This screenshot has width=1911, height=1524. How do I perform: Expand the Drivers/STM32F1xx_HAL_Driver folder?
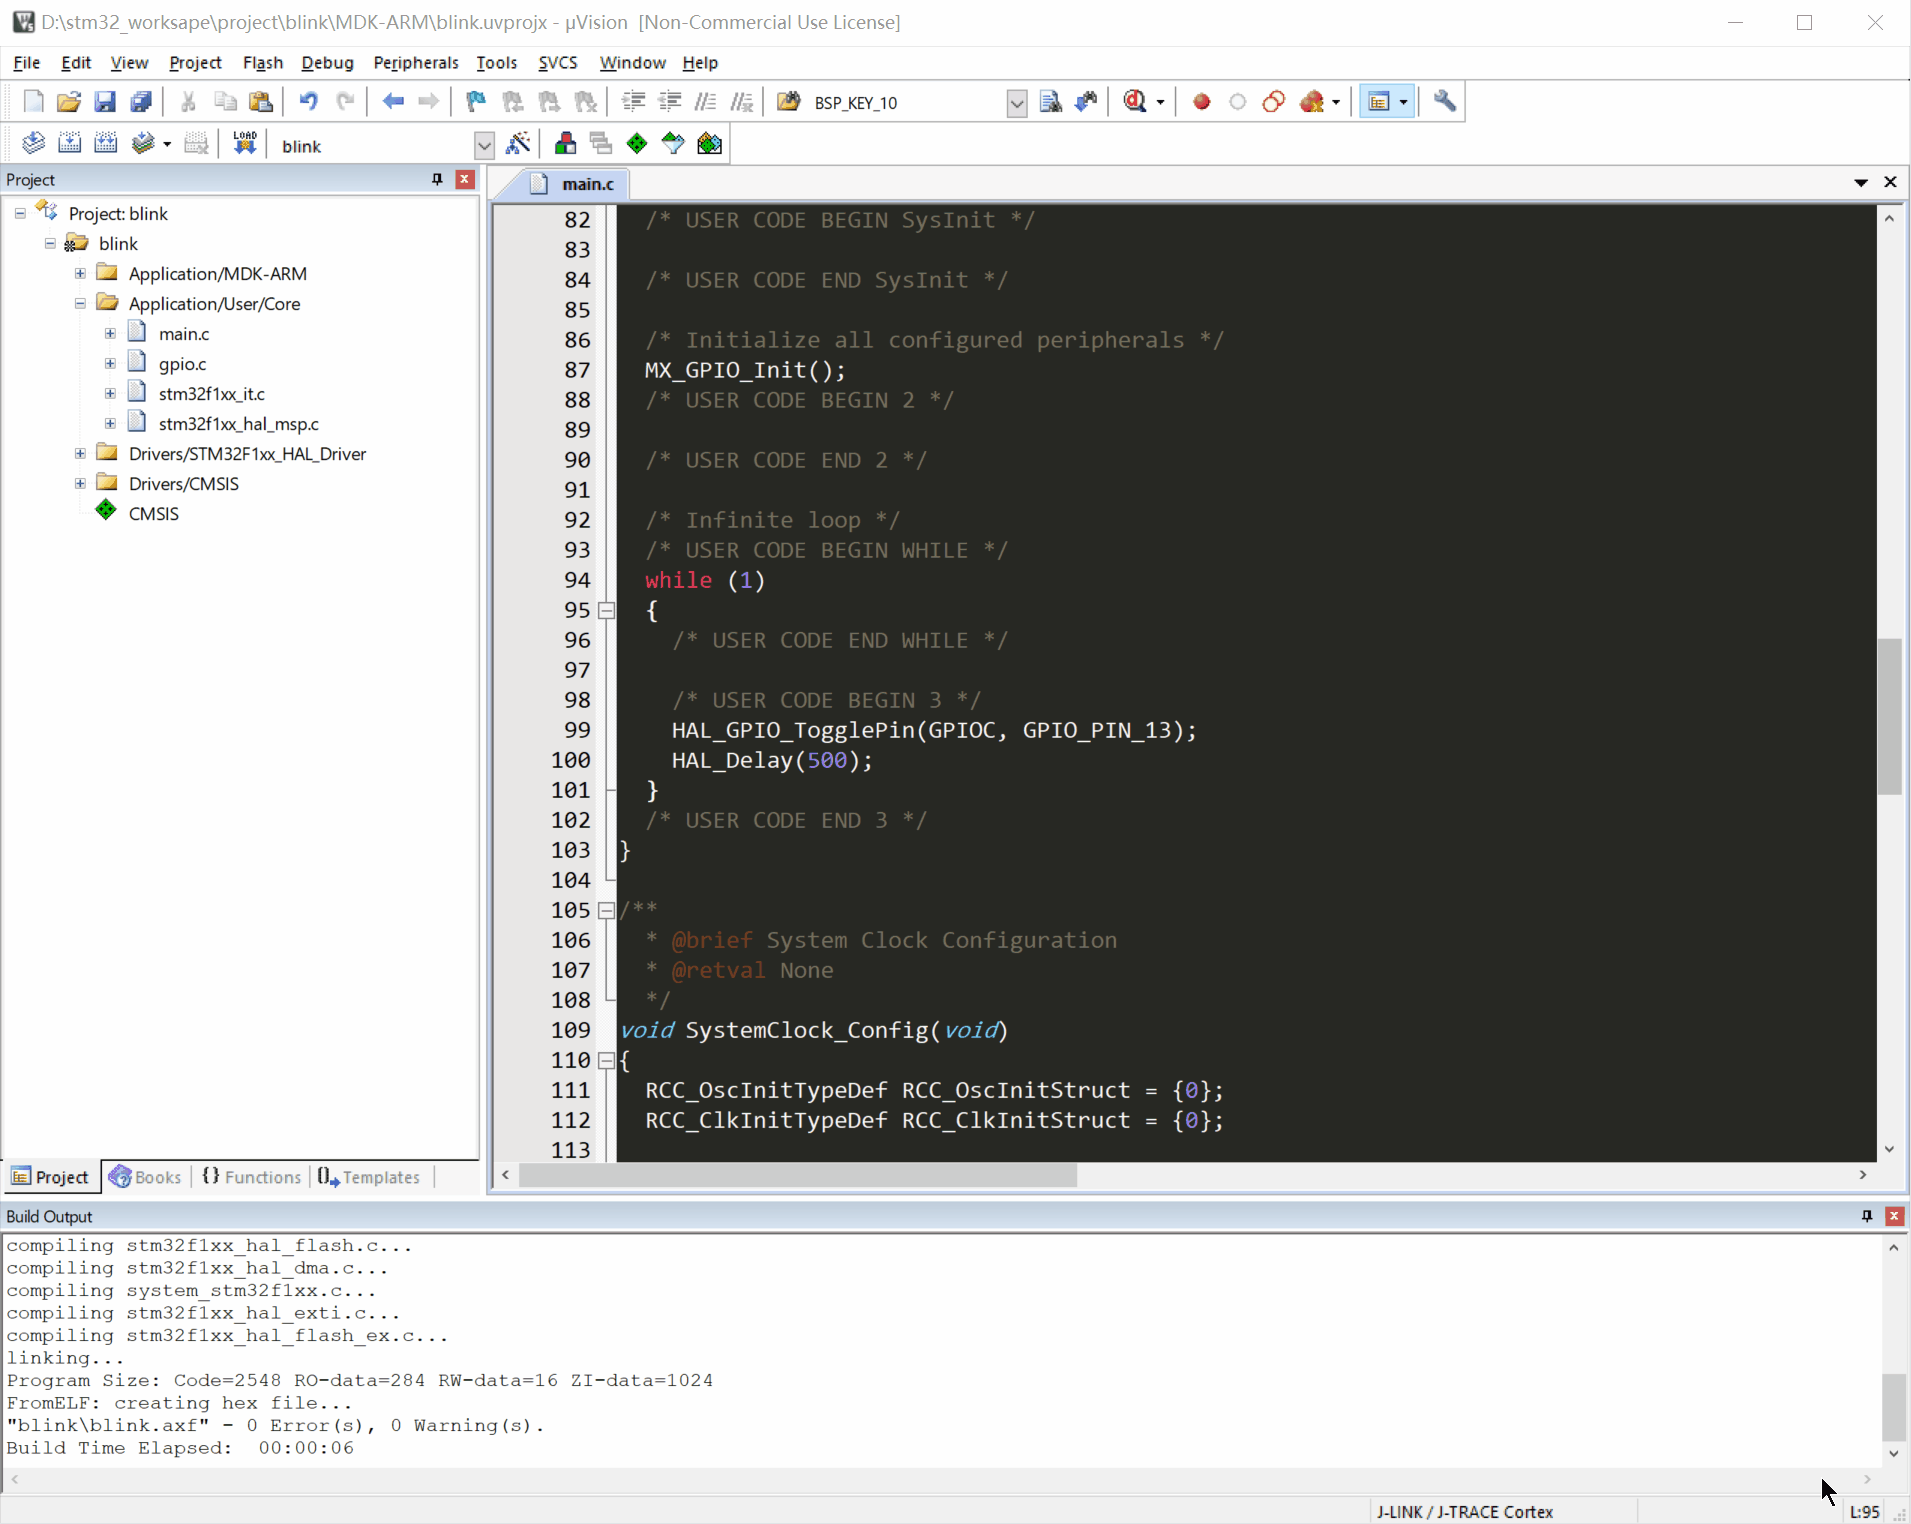click(x=80, y=453)
